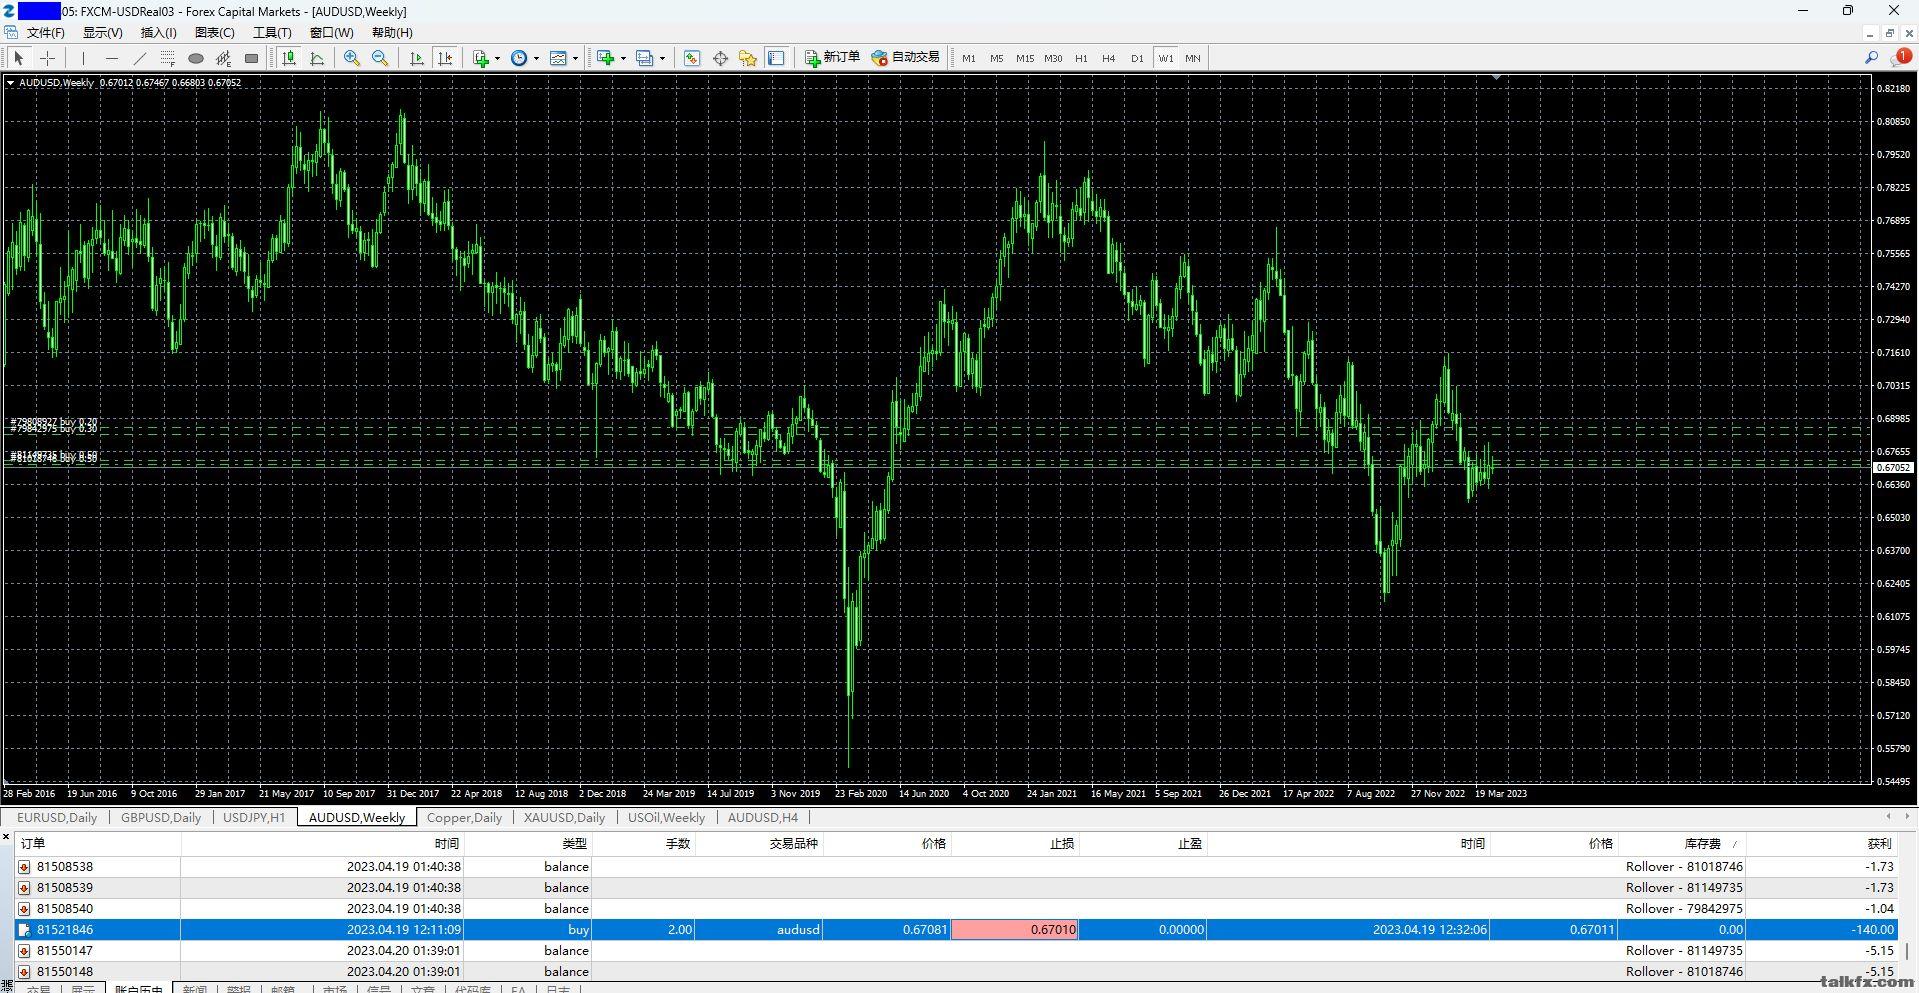Screen dimensions: 1919x993
Task: Click the 新订单 new order button
Action: pyautogui.click(x=832, y=58)
